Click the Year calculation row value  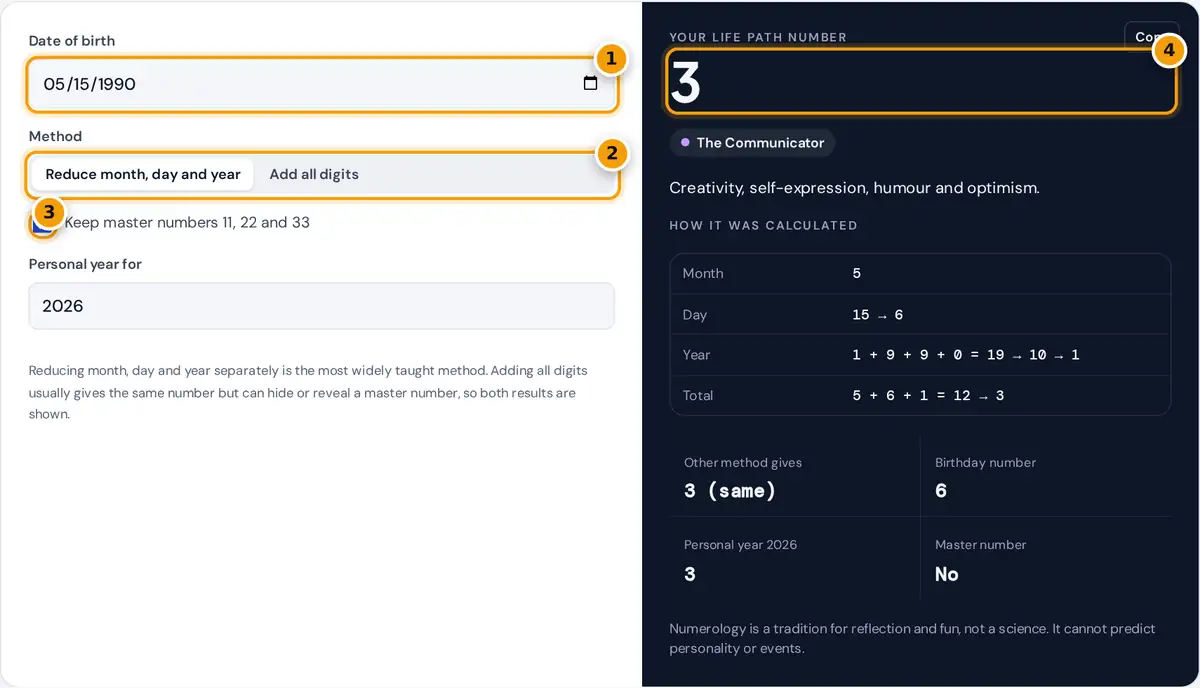click(x=966, y=355)
